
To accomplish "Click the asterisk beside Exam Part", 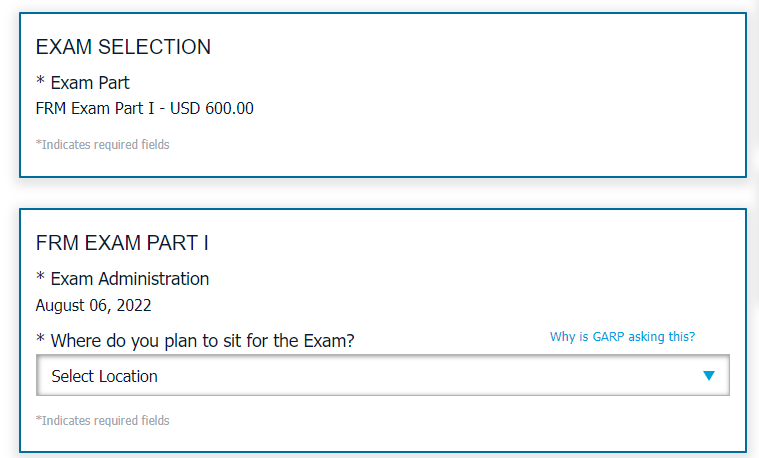I will (x=40, y=82).
